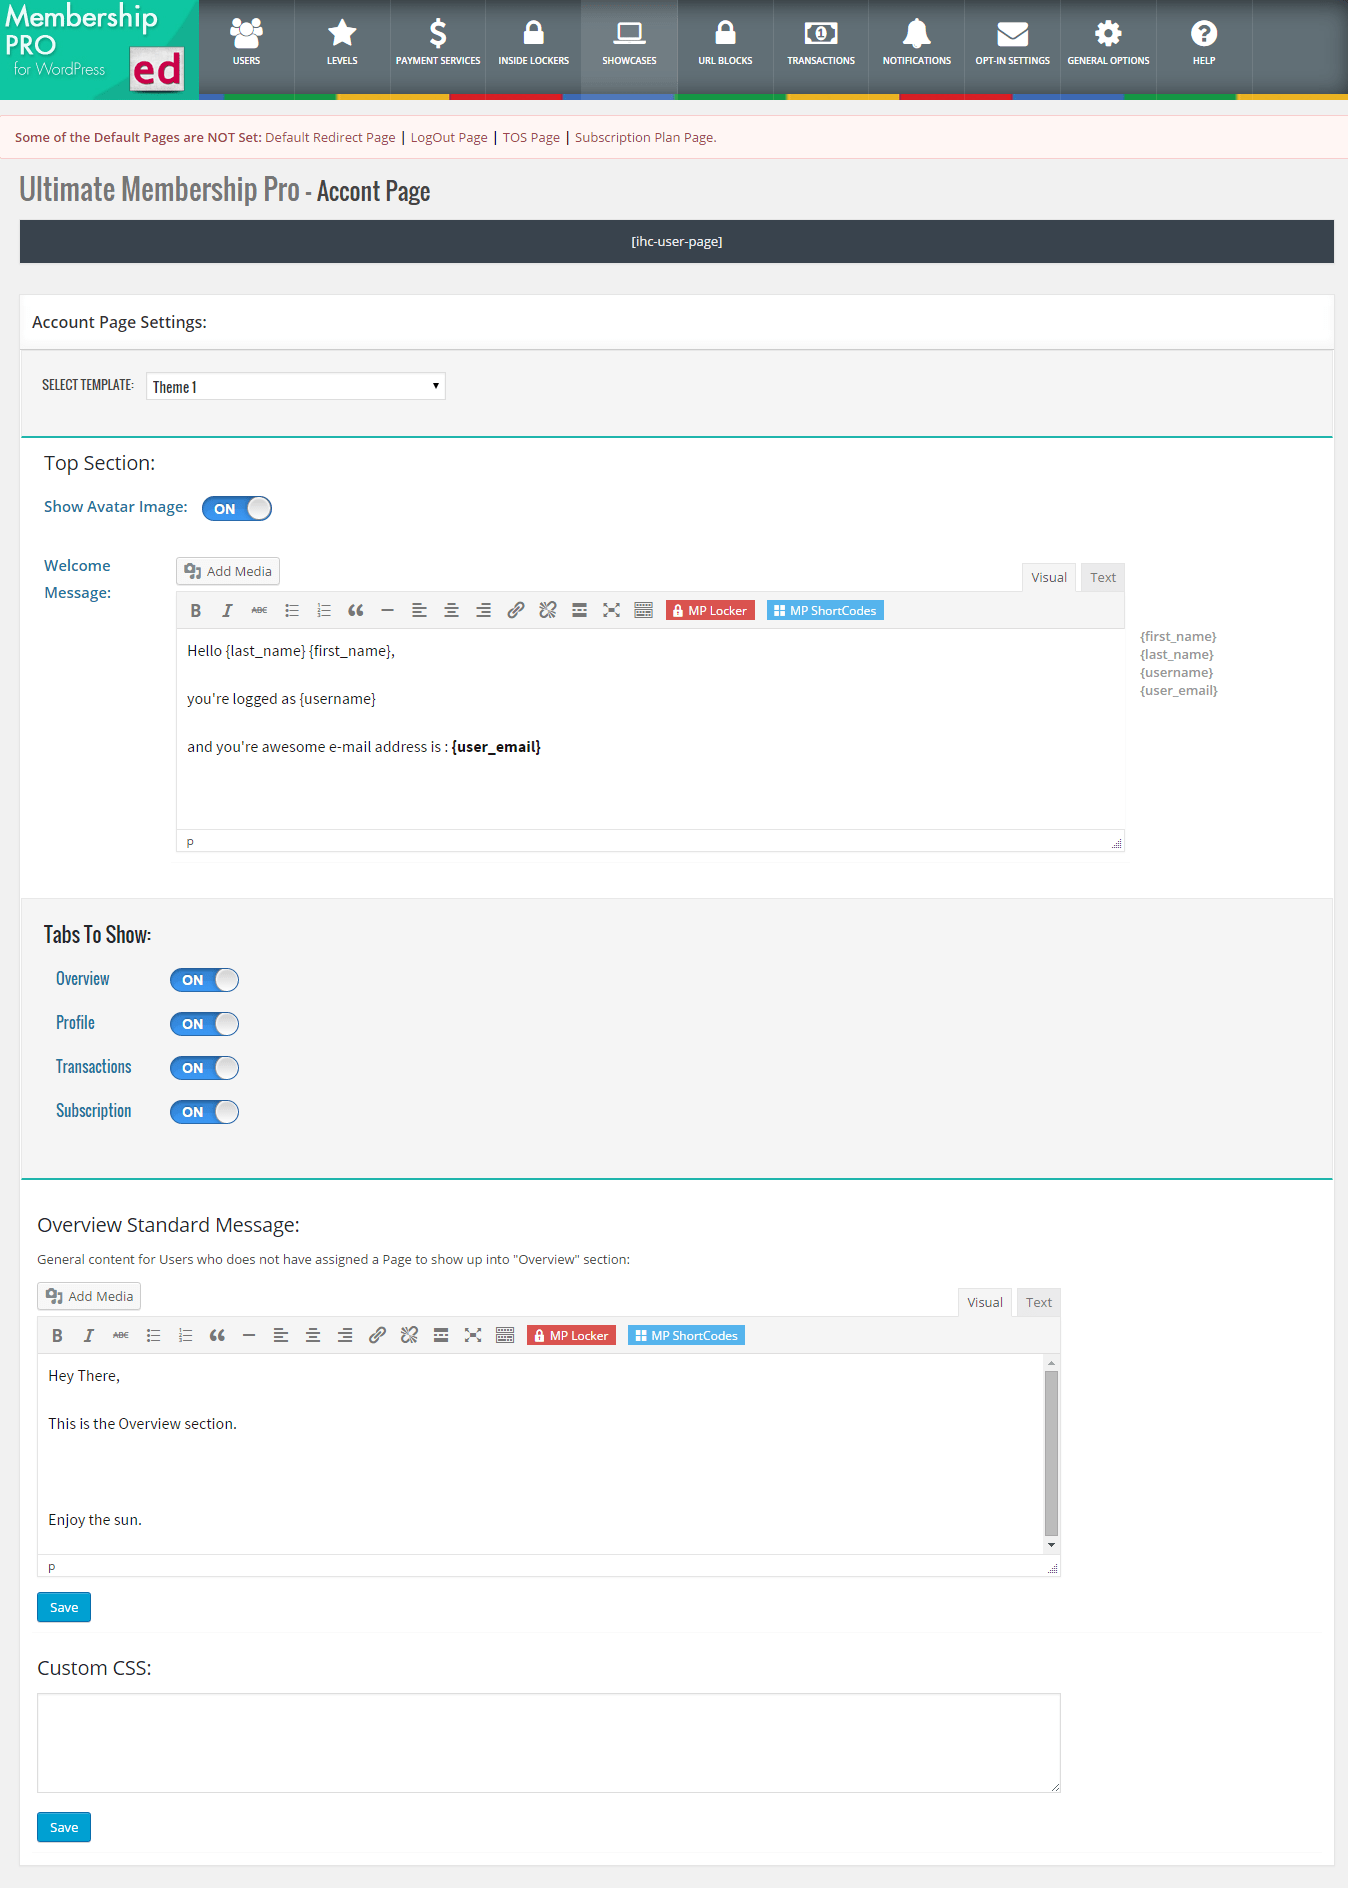Apply strikethrough in Welcome Message editor
Viewport: 1348px width, 1888px height.
[260, 610]
